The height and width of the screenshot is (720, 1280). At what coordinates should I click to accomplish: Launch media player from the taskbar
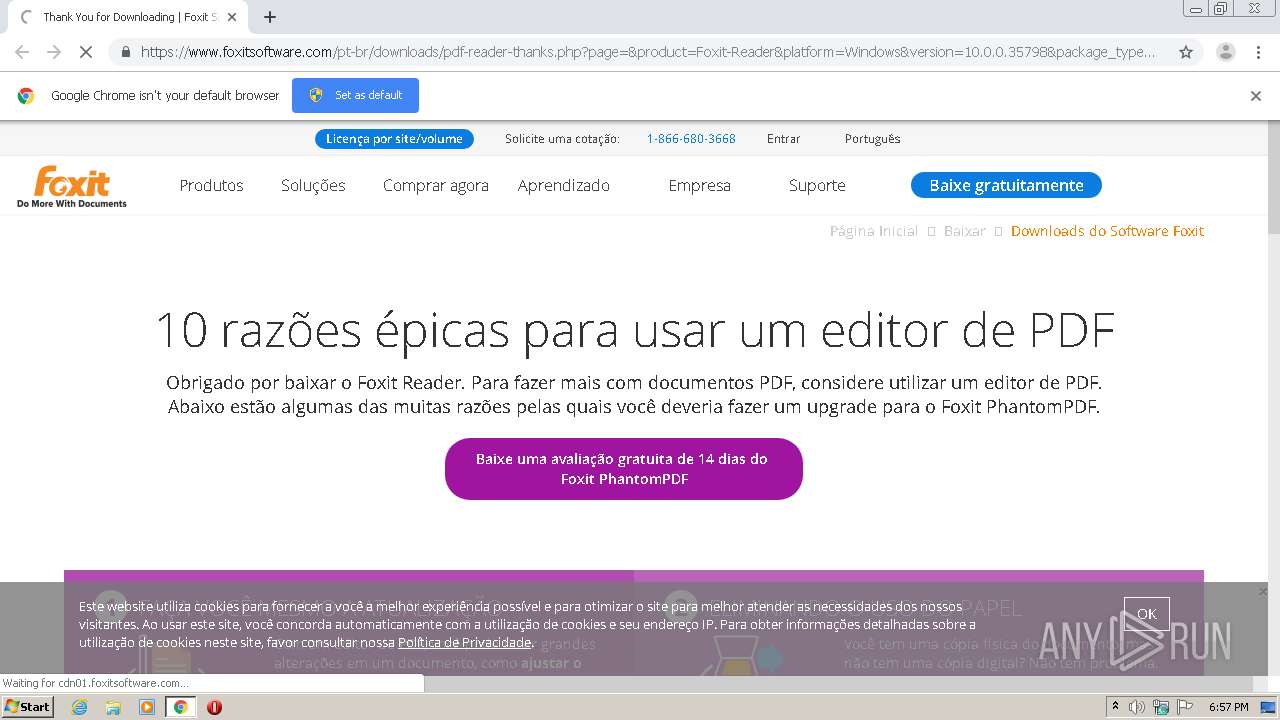point(147,707)
